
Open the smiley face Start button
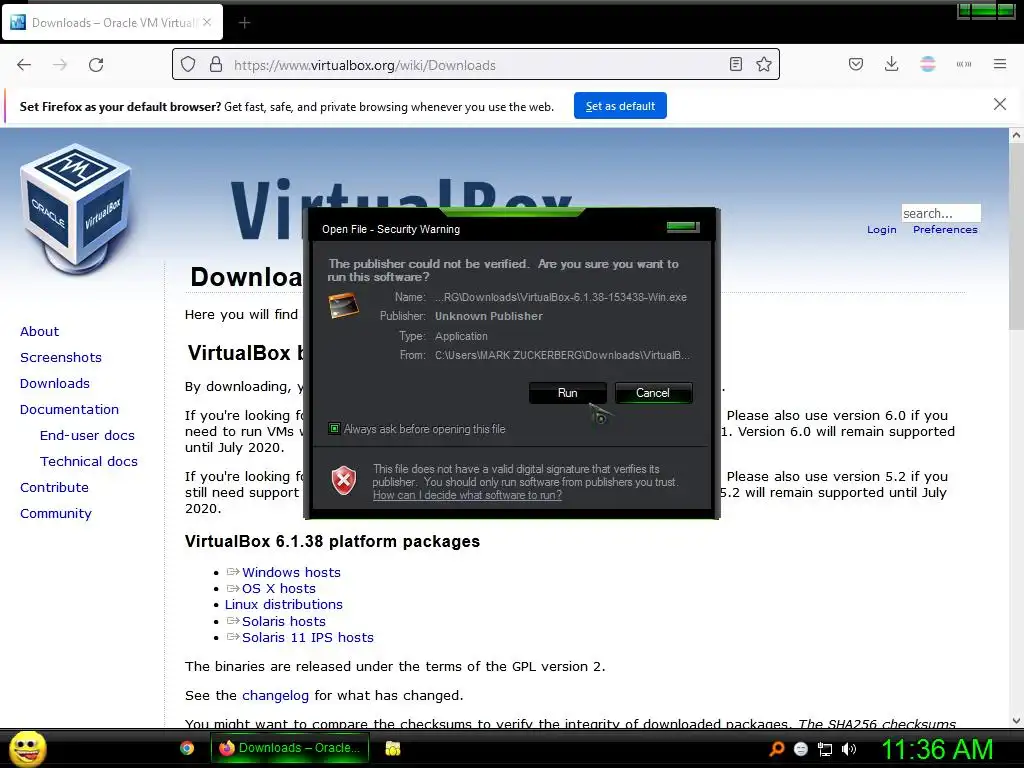(x=28, y=748)
